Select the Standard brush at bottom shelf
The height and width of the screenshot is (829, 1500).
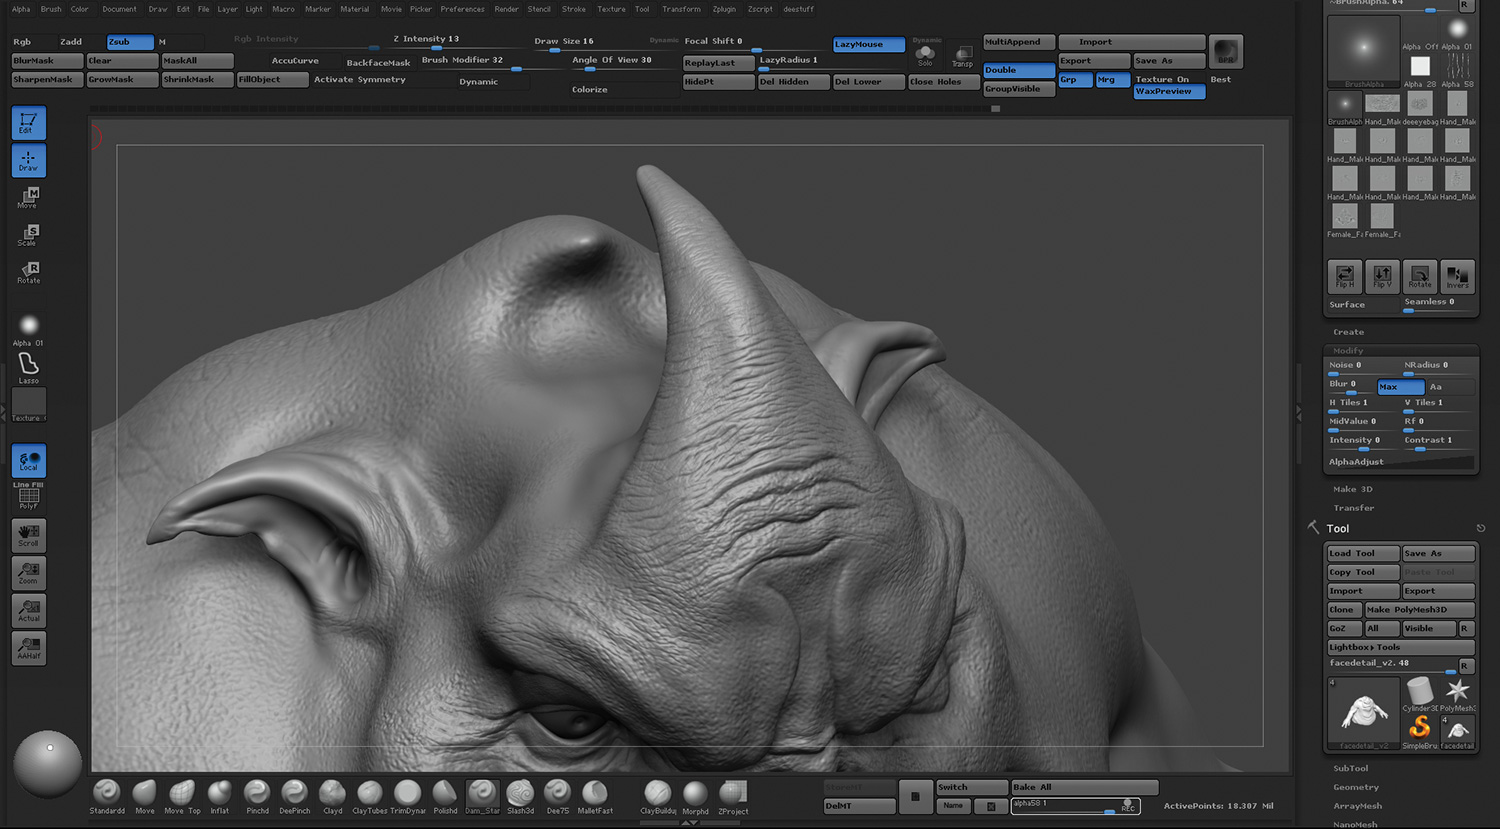(x=107, y=797)
